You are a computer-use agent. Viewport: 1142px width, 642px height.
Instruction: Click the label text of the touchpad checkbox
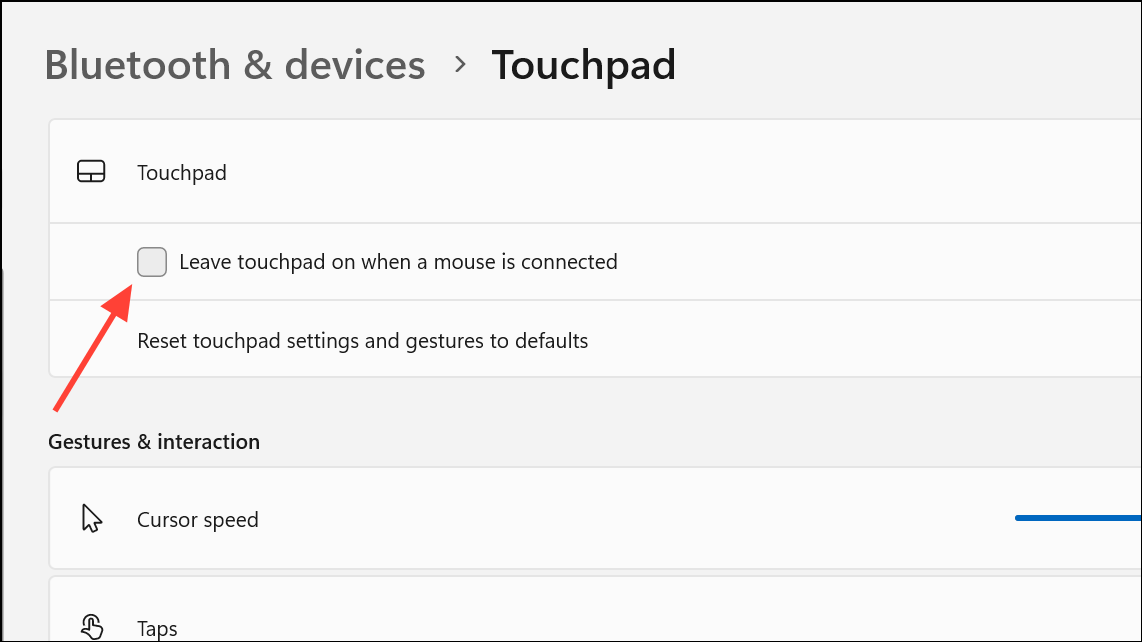point(398,261)
